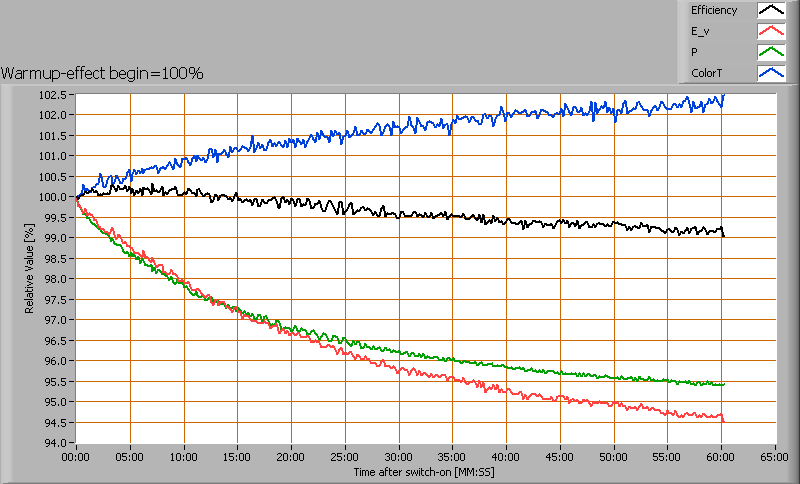Image resolution: width=800 pixels, height=484 pixels.
Task: Click the ColorT blue line legend sample
Action: point(771,73)
